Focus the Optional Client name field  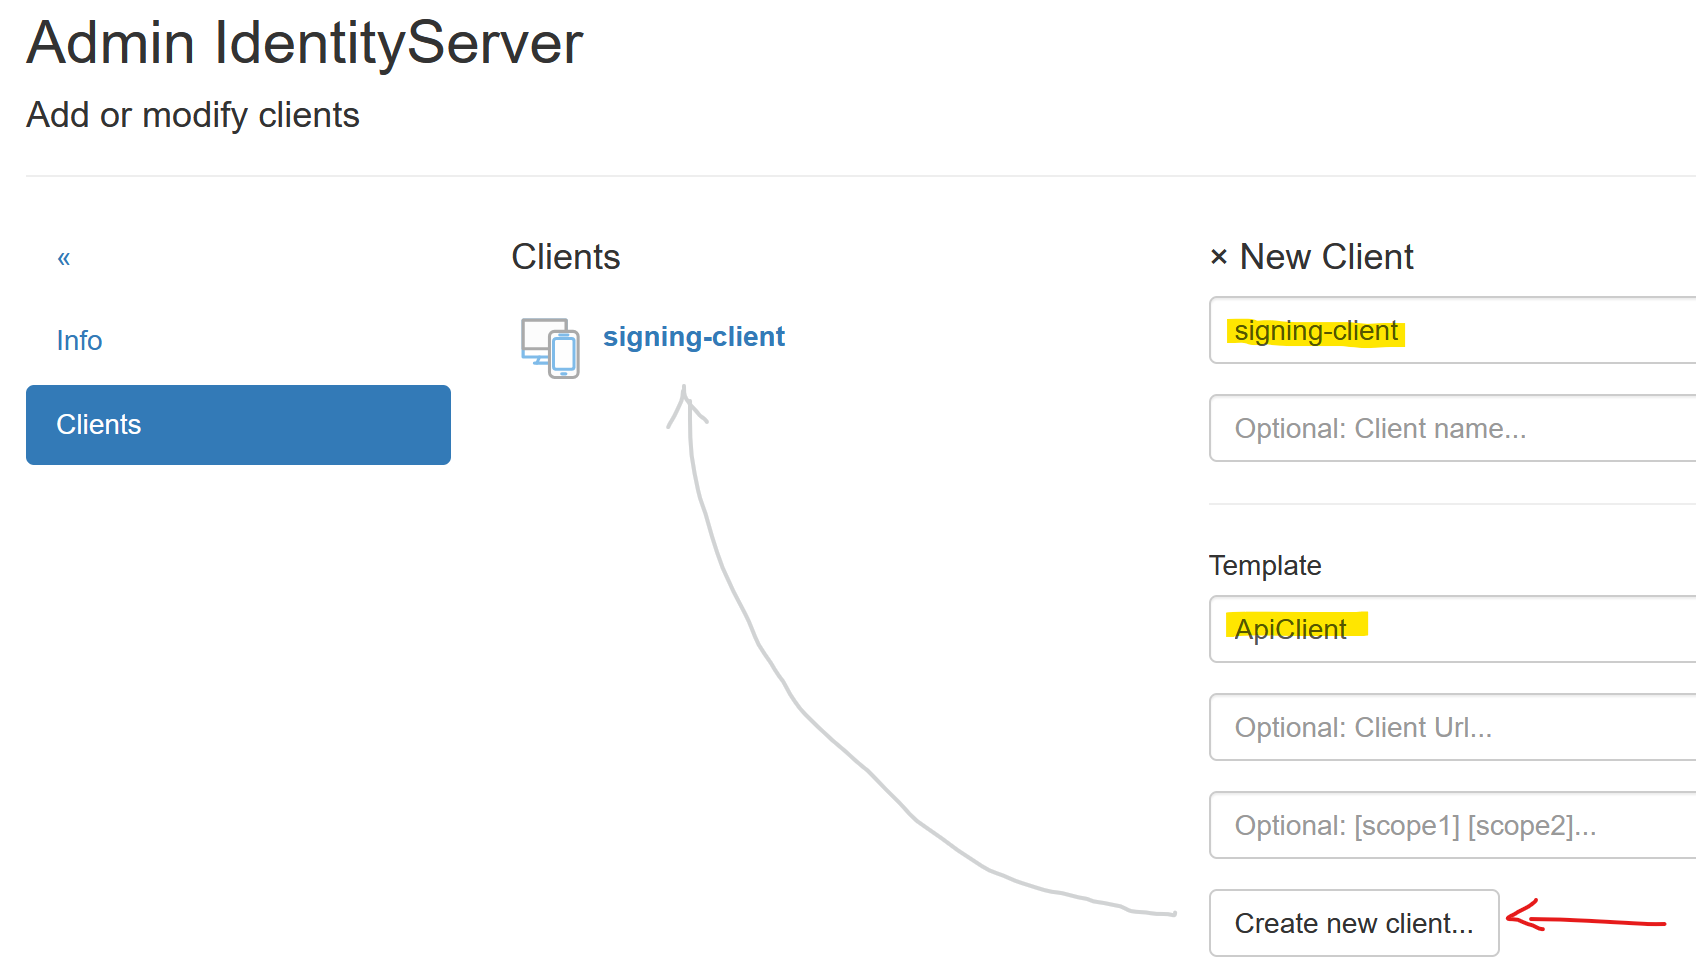coord(1450,429)
